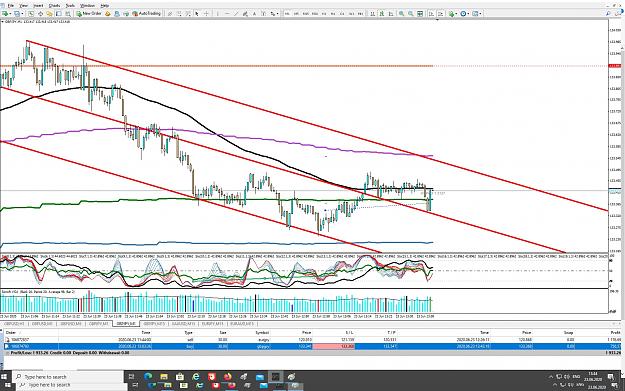The height and width of the screenshot is (391, 625).
Task: Tile chart windows with grid icon
Action: [x=420, y=14]
